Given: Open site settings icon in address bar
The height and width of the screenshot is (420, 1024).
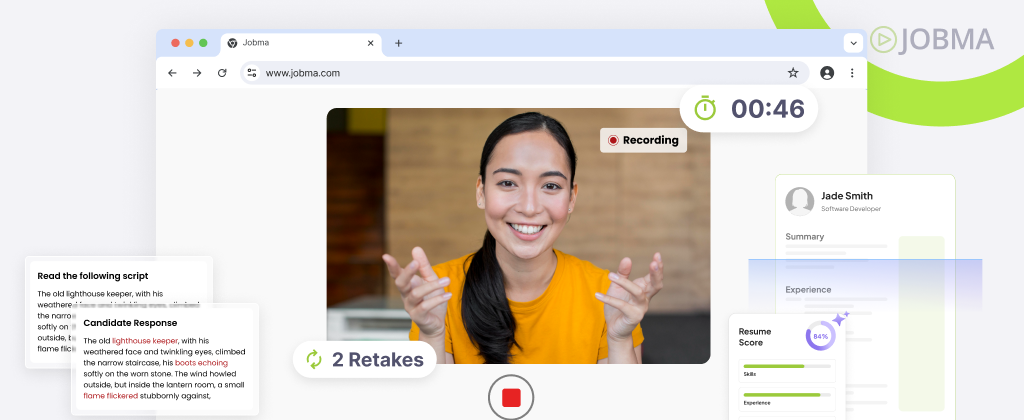Looking at the screenshot, I should (x=252, y=73).
